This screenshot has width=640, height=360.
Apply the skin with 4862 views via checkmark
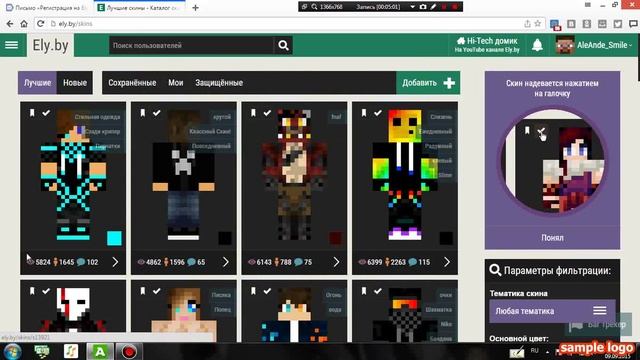point(157,113)
